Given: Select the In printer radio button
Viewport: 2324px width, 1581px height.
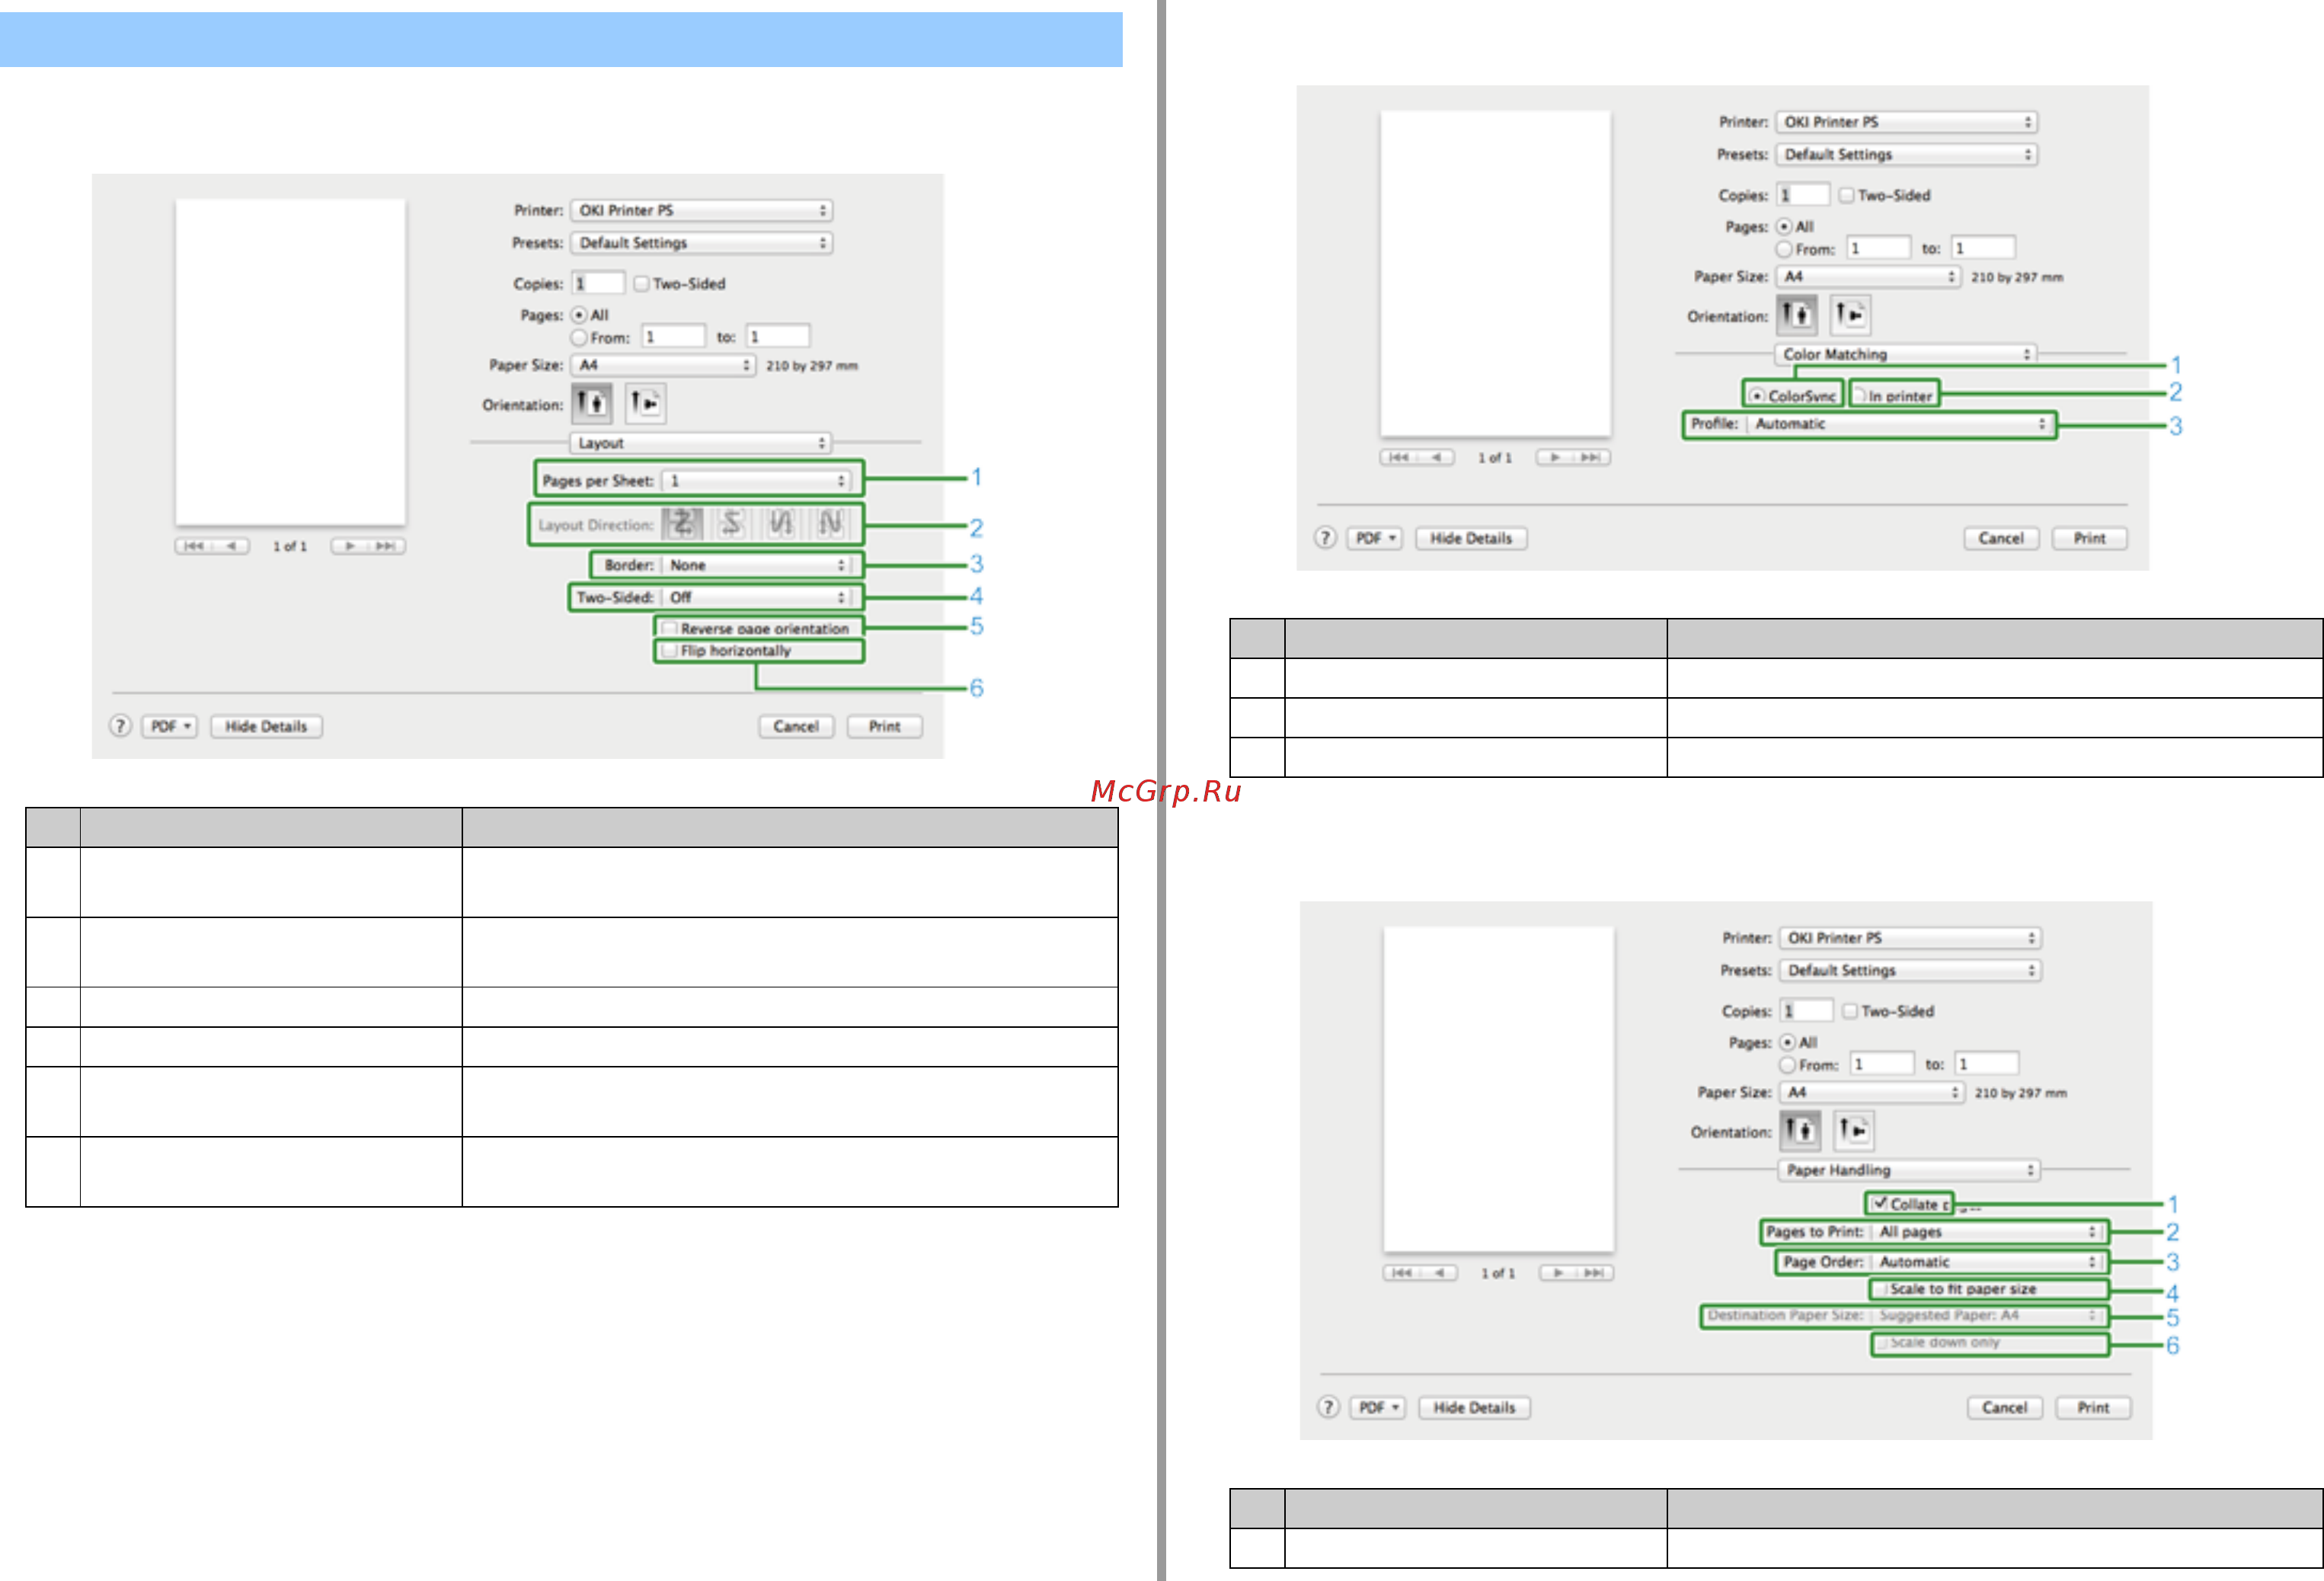Looking at the screenshot, I should pos(1860,396).
